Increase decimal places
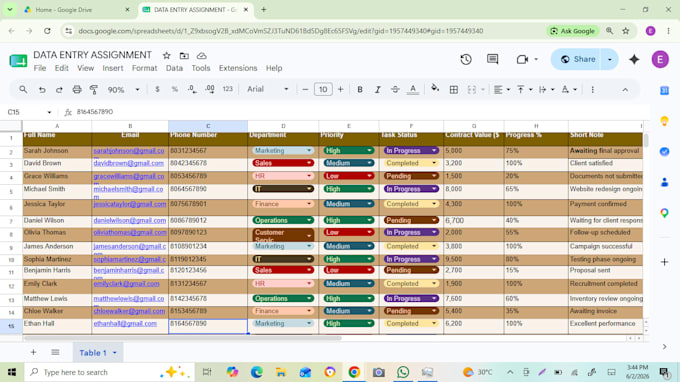The image size is (680, 382). (210, 89)
